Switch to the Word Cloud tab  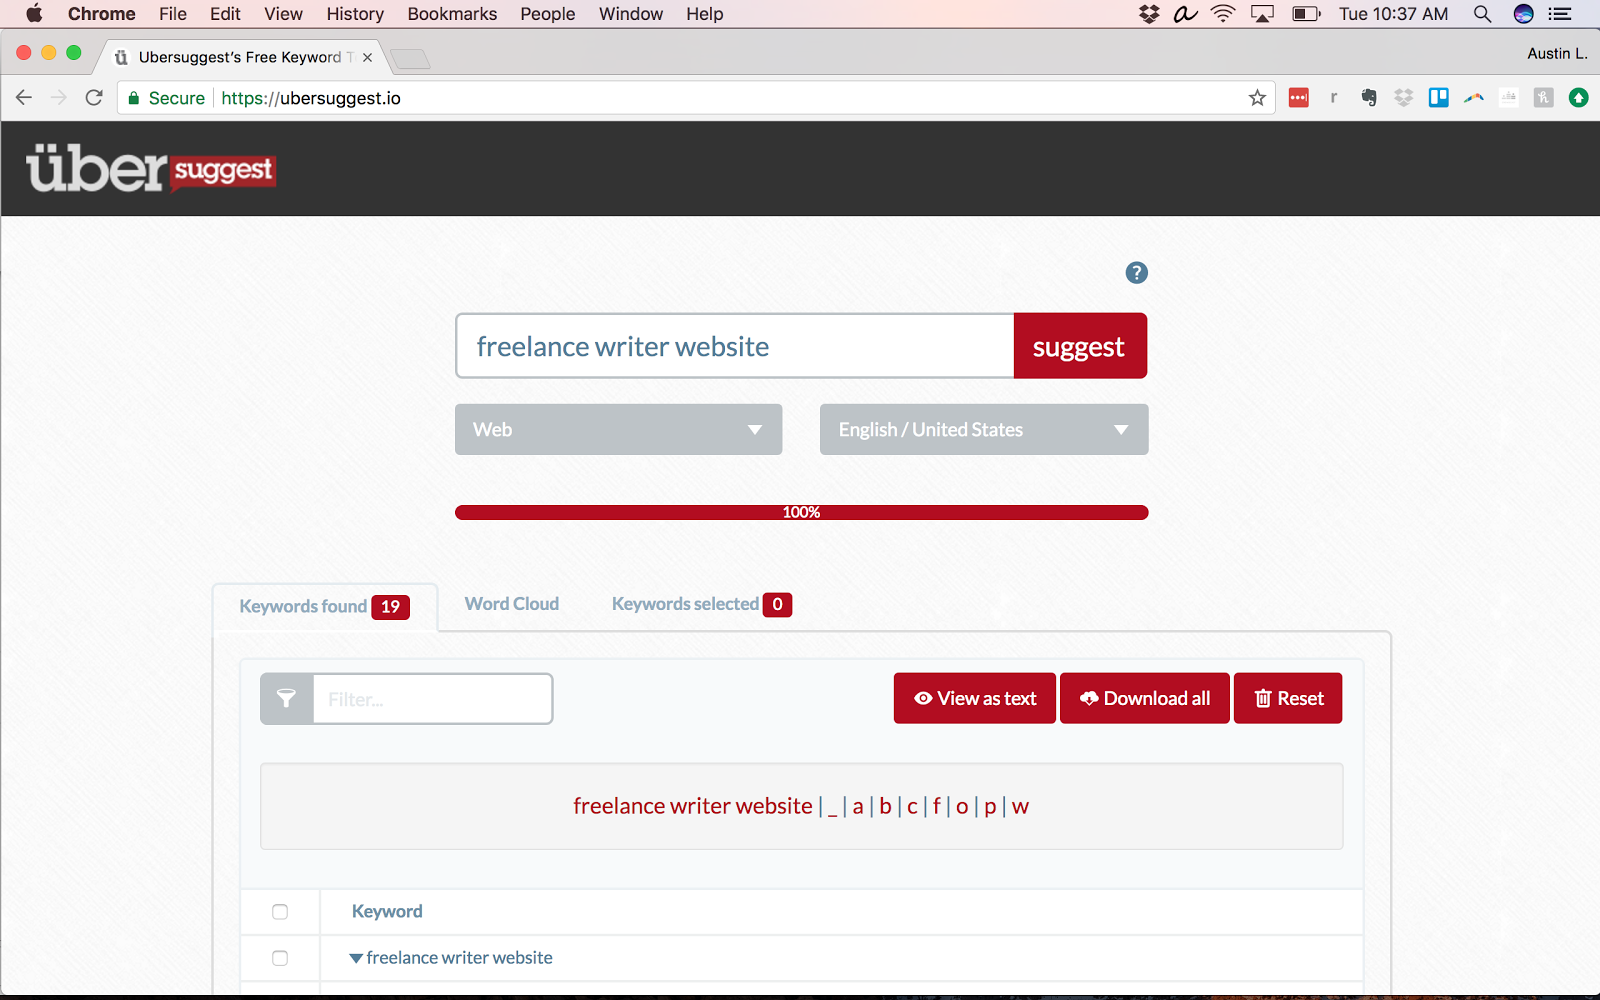[x=512, y=604]
